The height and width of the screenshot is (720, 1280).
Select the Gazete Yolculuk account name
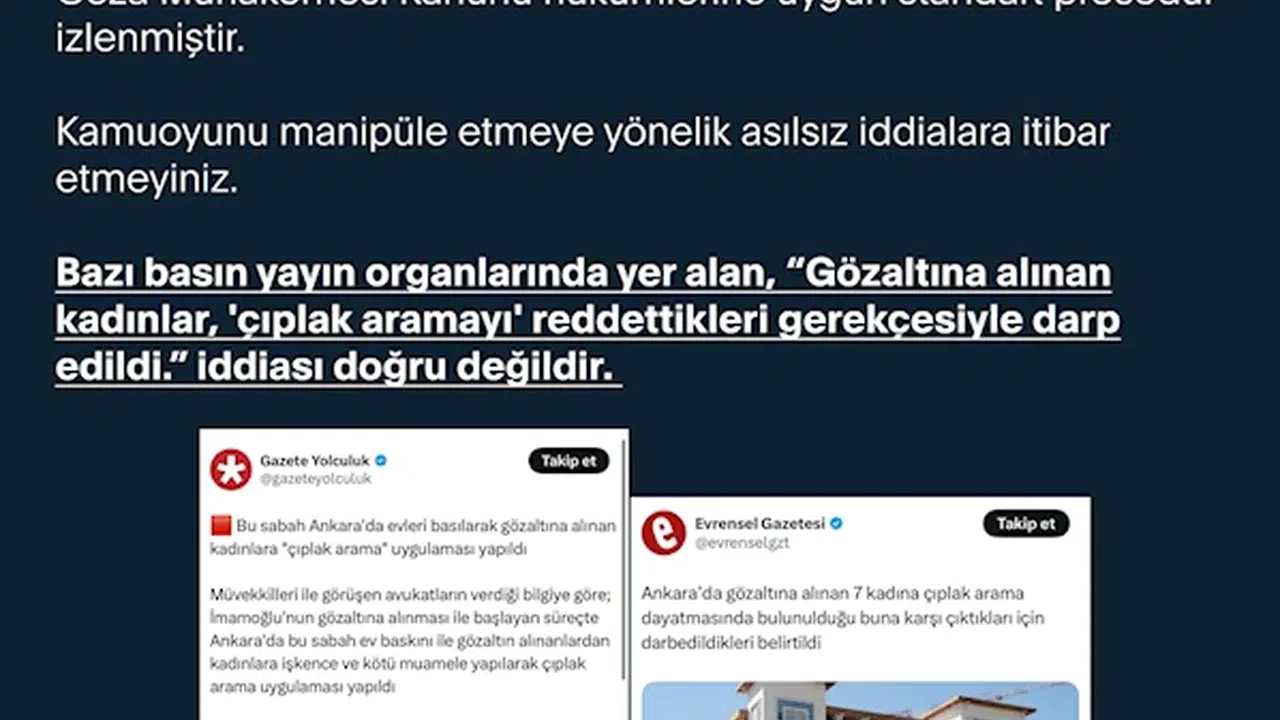pos(315,461)
